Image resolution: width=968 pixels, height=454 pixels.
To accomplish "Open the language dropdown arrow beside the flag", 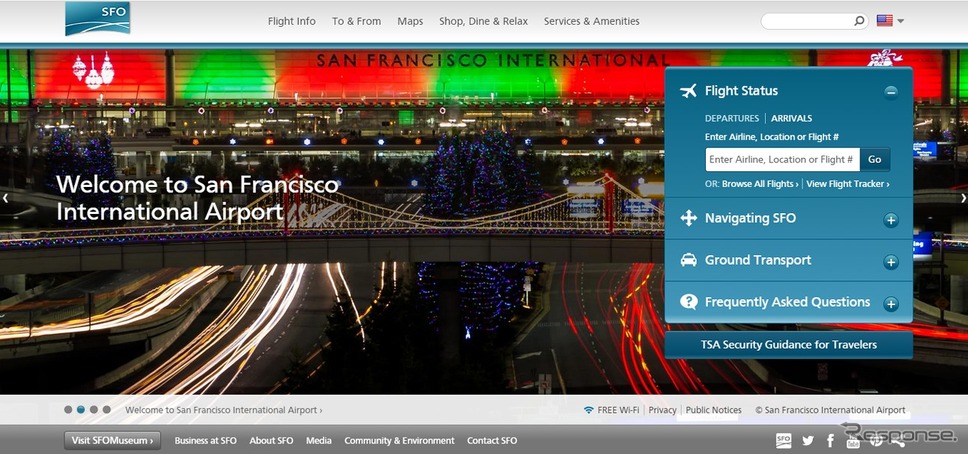I will tap(901, 21).
